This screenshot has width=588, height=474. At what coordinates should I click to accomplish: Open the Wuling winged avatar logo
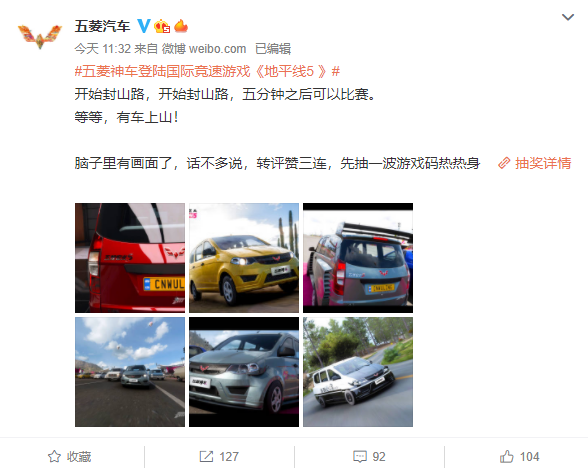pyautogui.click(x=40, y=36)
